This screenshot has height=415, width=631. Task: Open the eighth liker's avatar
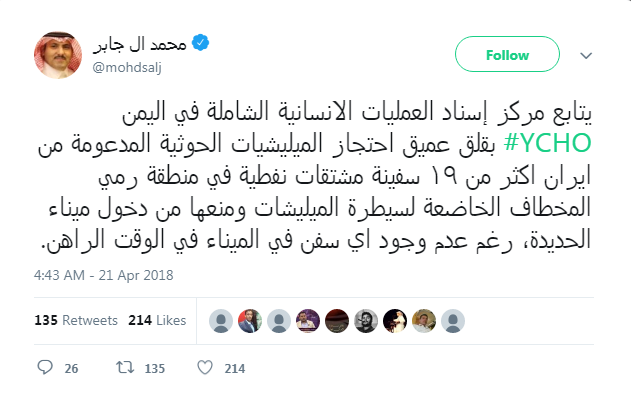click(424, 321)
